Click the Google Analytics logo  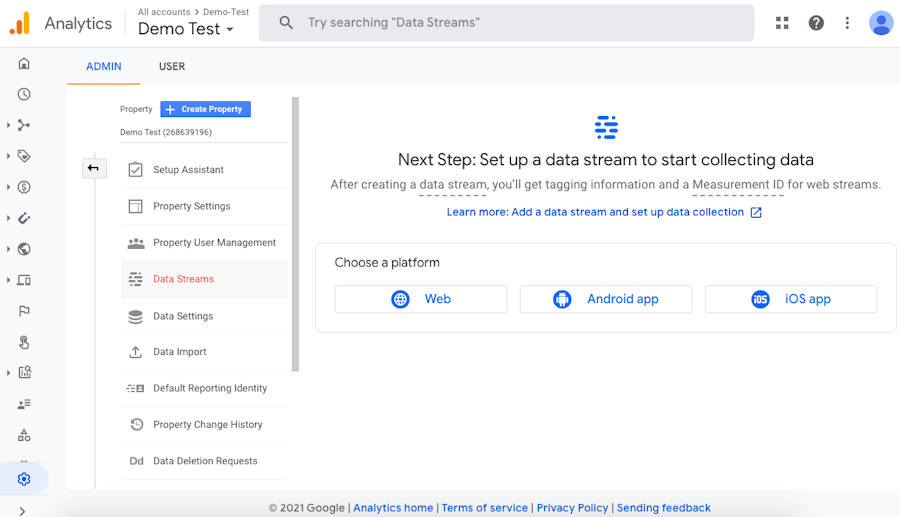click(x=20, y=23)
